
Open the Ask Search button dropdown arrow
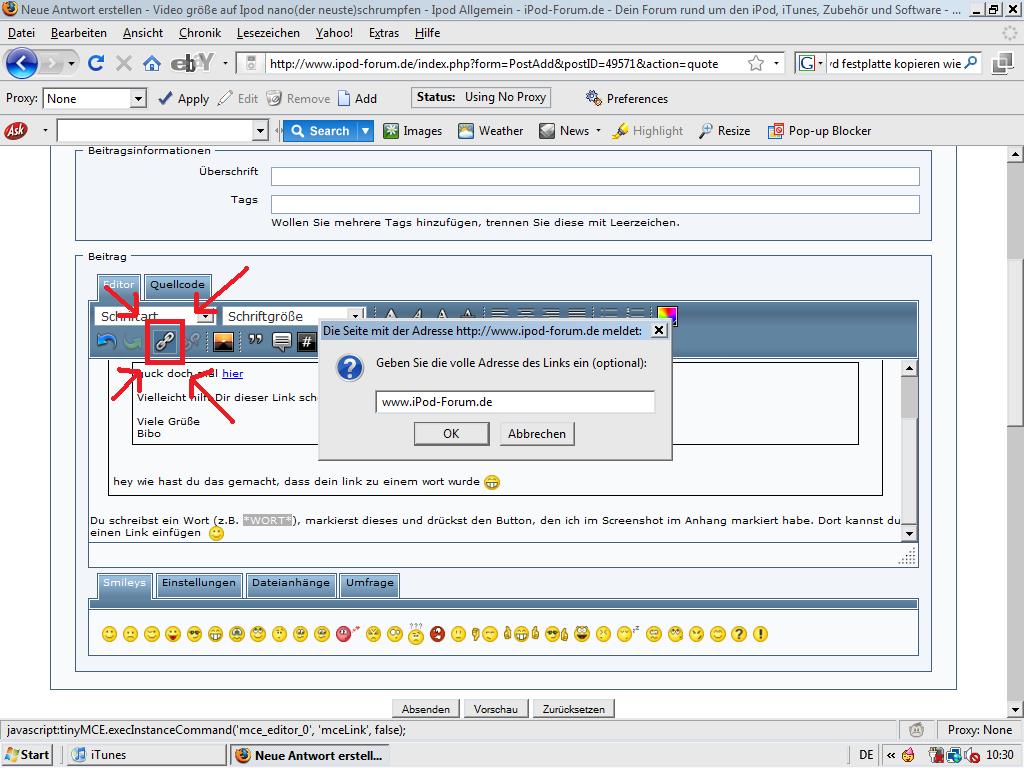click(366, 131)
